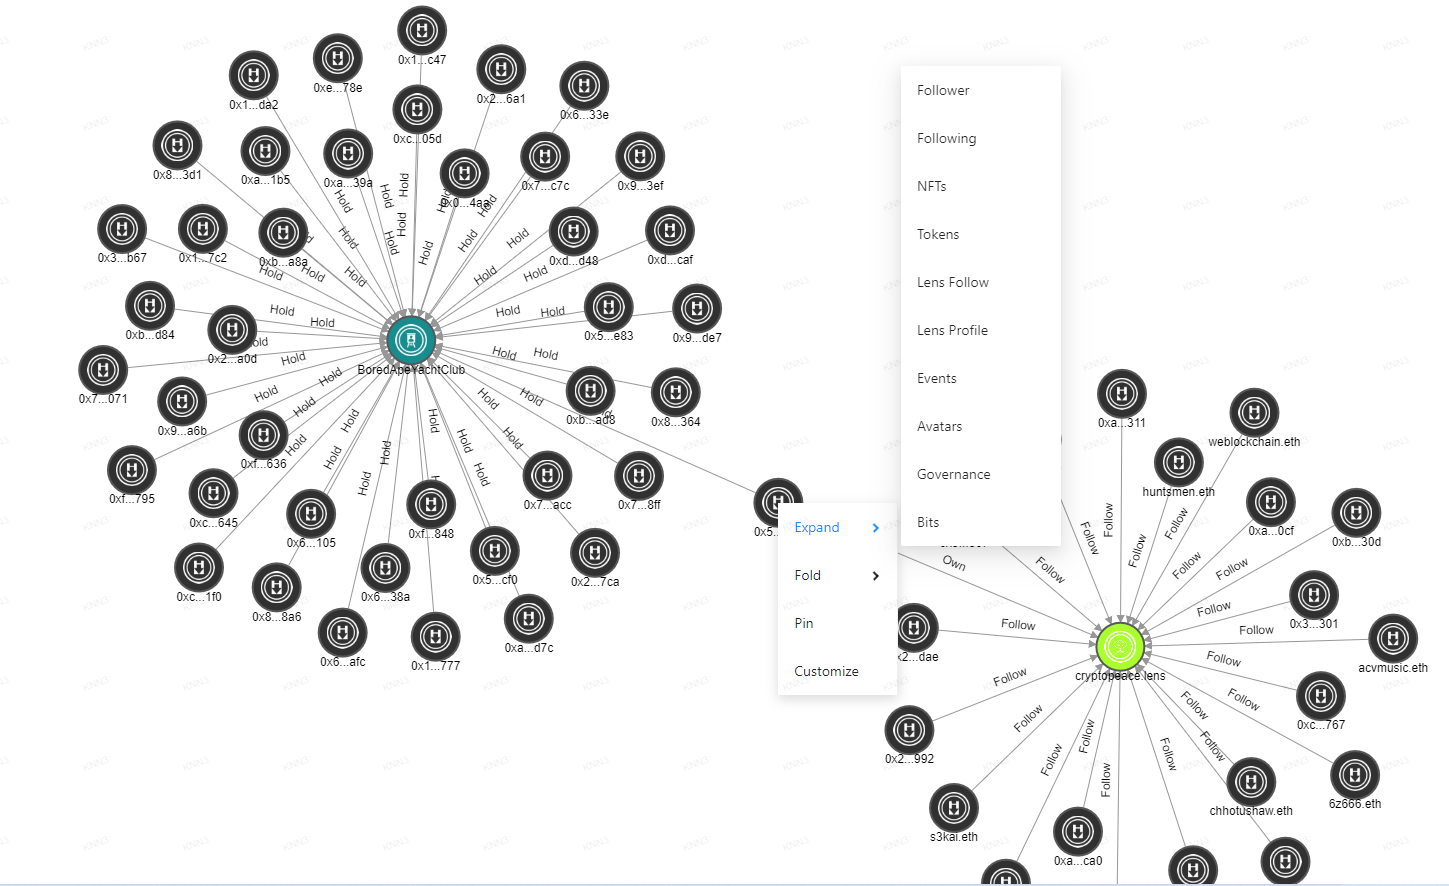
Task: Click the 0x3...301 node icon
Action: point(1314,595)
